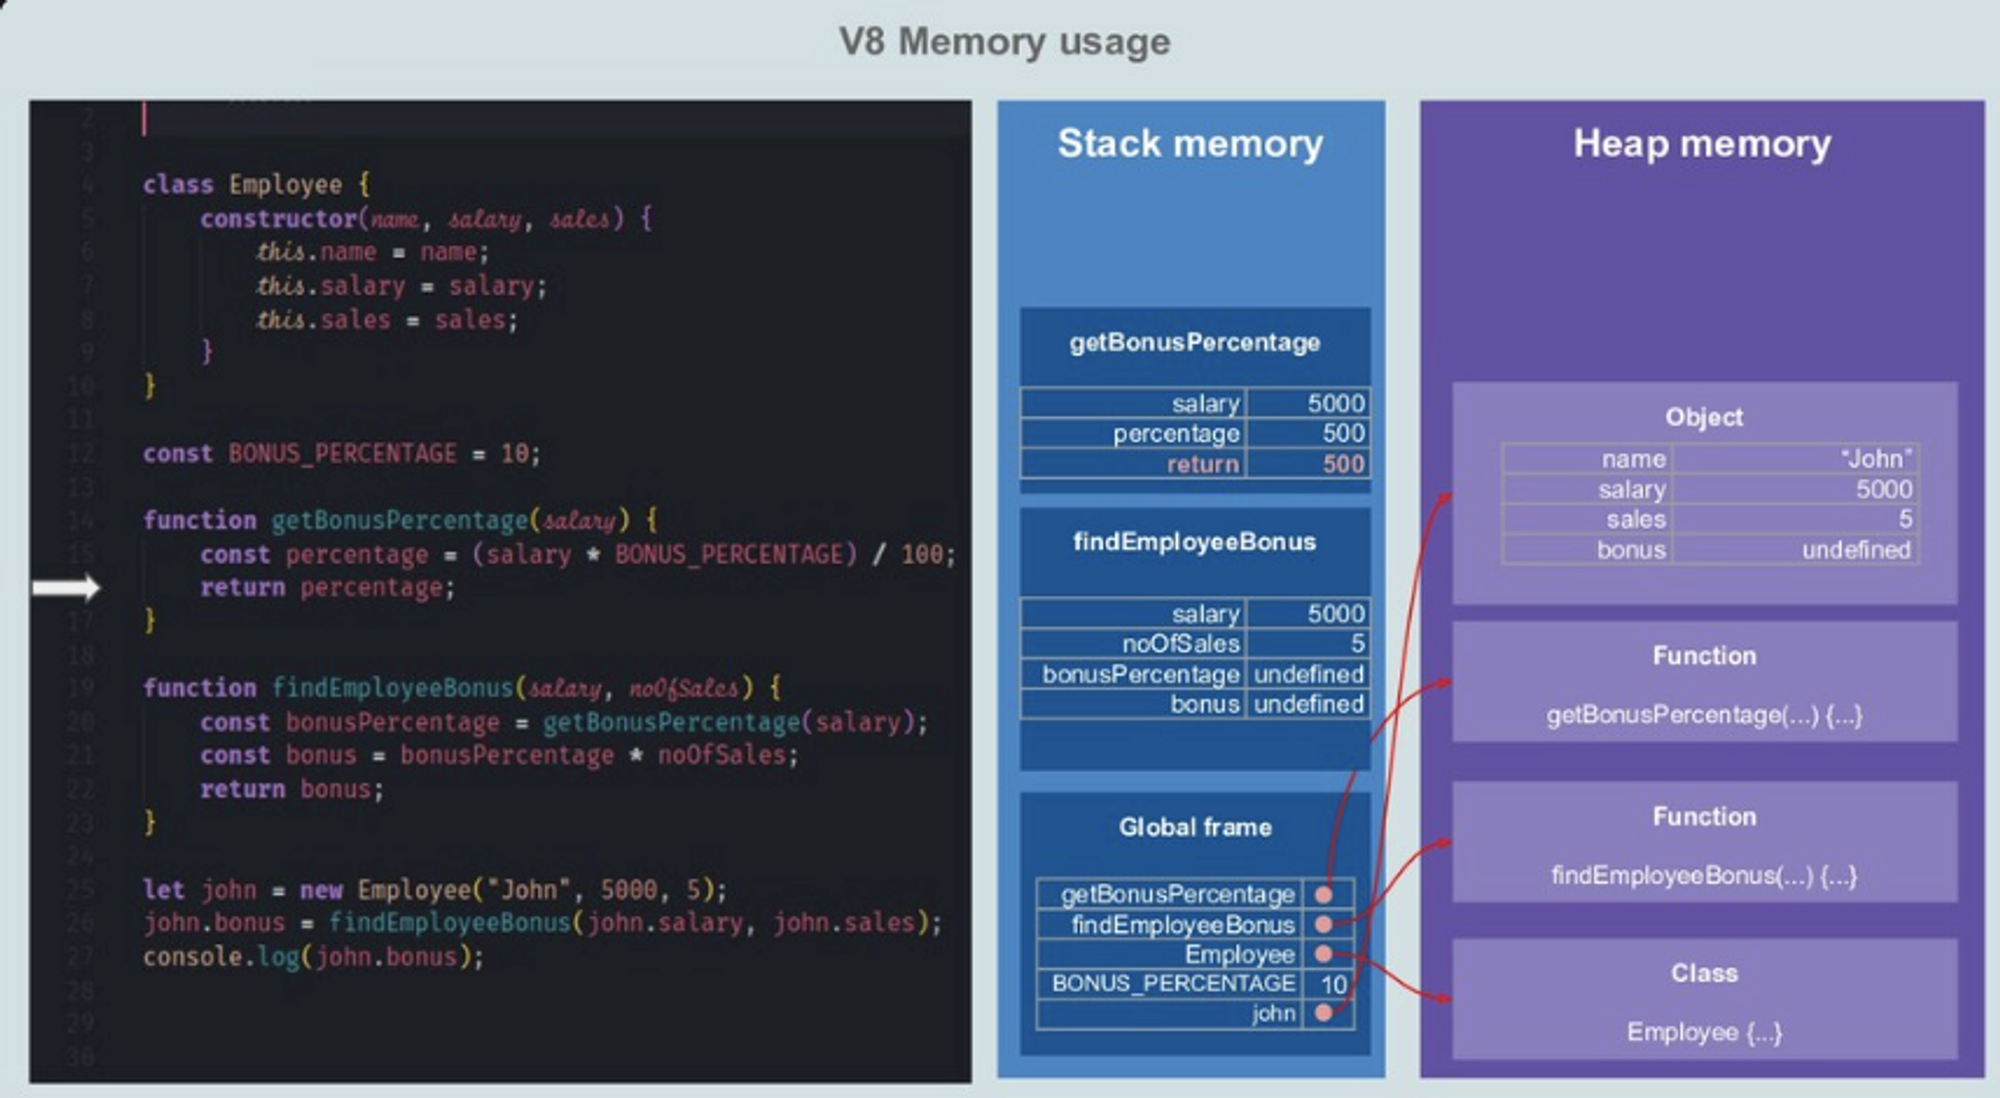
Task: Click the findEmployeeBonus stack frame title
Action: (1194, 542)
